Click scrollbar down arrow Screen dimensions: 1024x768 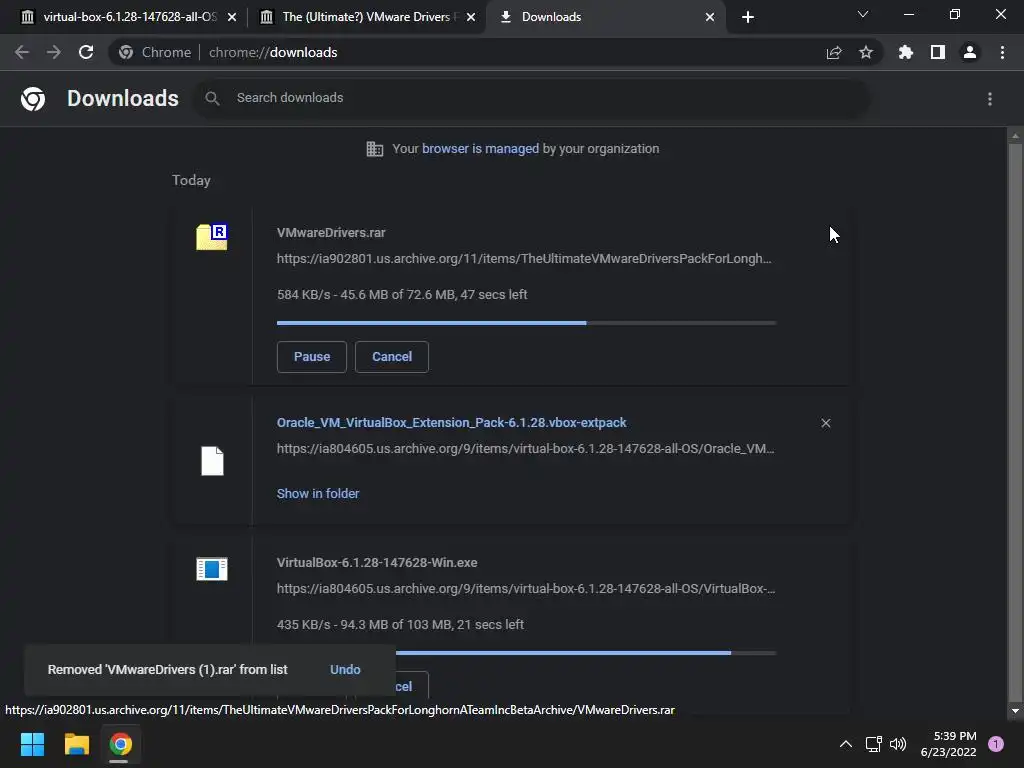1015,711
